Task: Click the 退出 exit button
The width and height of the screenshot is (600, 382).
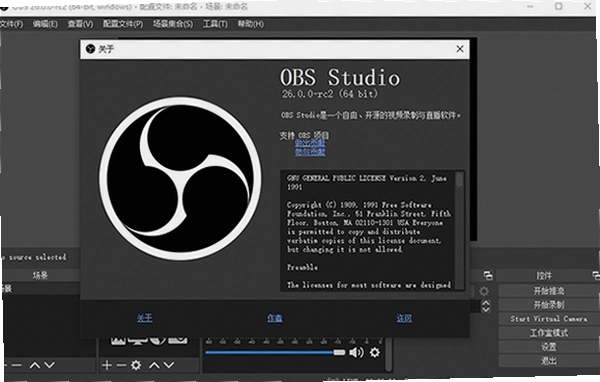Action: pos(549,361)
